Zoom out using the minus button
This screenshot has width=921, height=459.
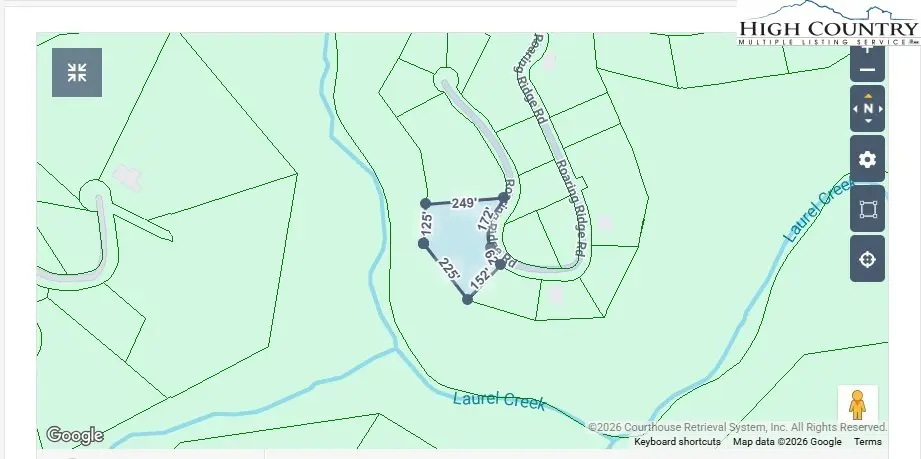pyautogui.click(x=867, y=69)
